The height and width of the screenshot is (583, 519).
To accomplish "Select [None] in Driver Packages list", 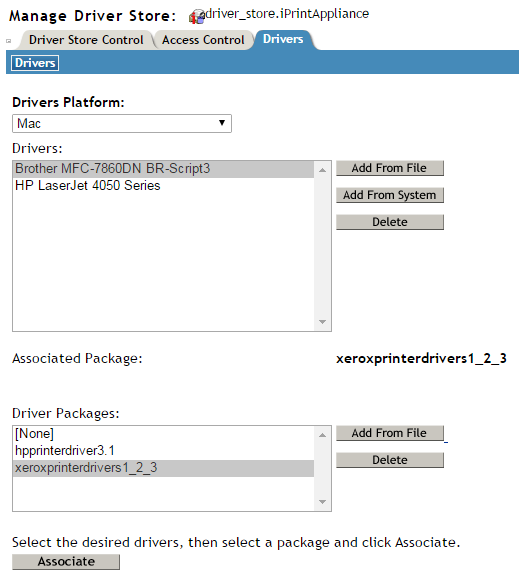I will coord(163,434).
